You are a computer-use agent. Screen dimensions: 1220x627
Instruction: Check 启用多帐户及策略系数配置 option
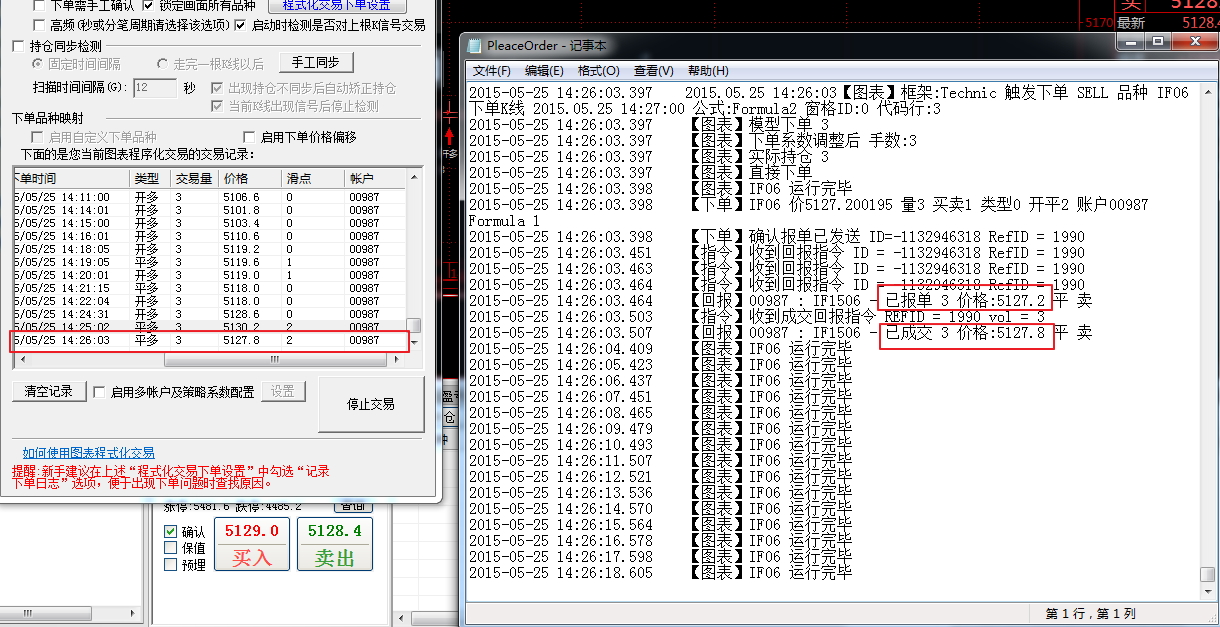click(x=99, y=392)
